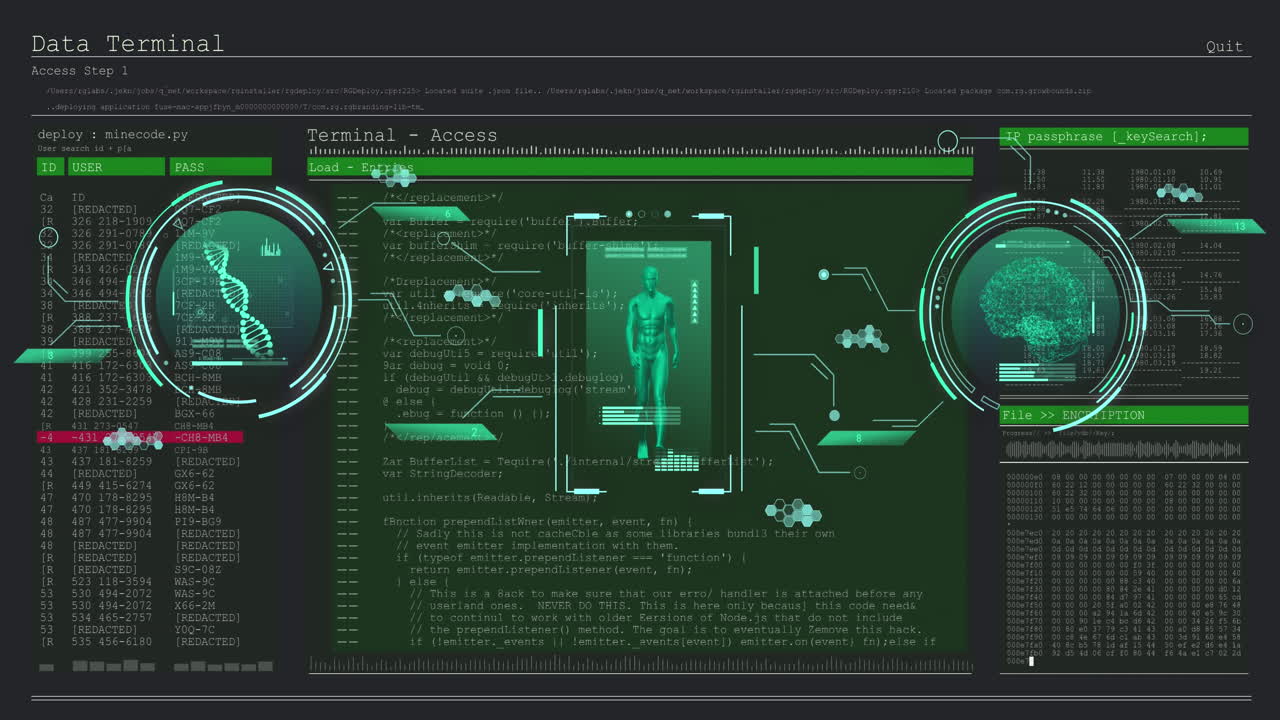Viewport: 1280px width, 720px height.
Task: Toggle circle node left of IP passphrase
Action: coord(948,141)
